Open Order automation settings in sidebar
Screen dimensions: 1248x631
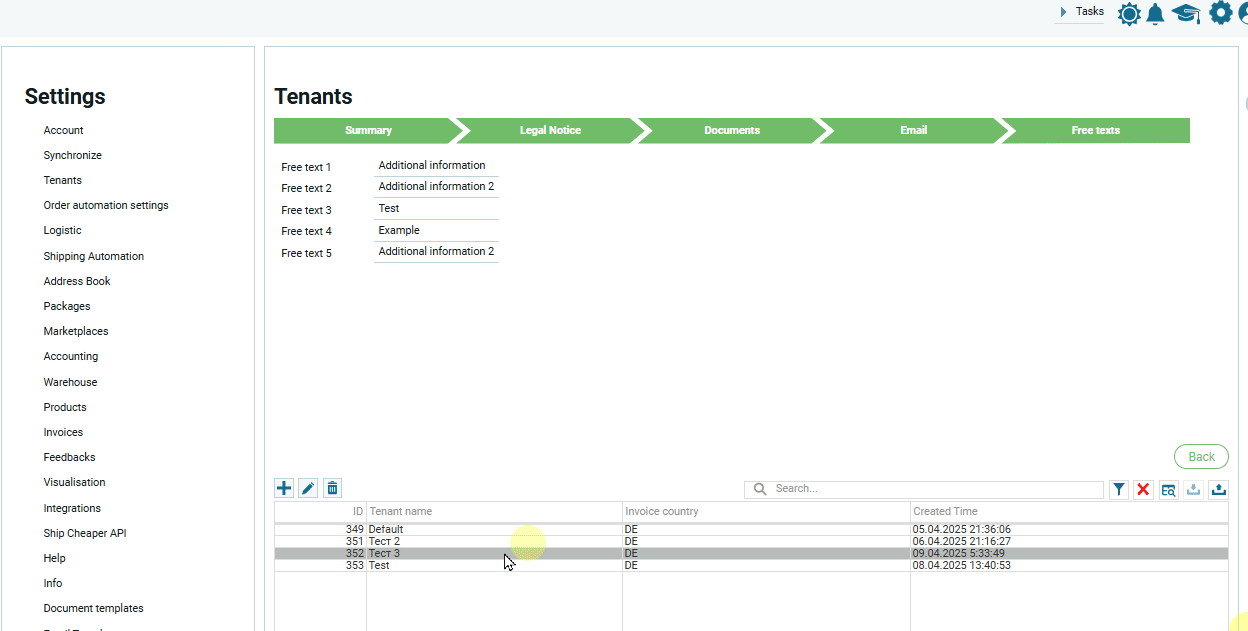click(106, 206)
